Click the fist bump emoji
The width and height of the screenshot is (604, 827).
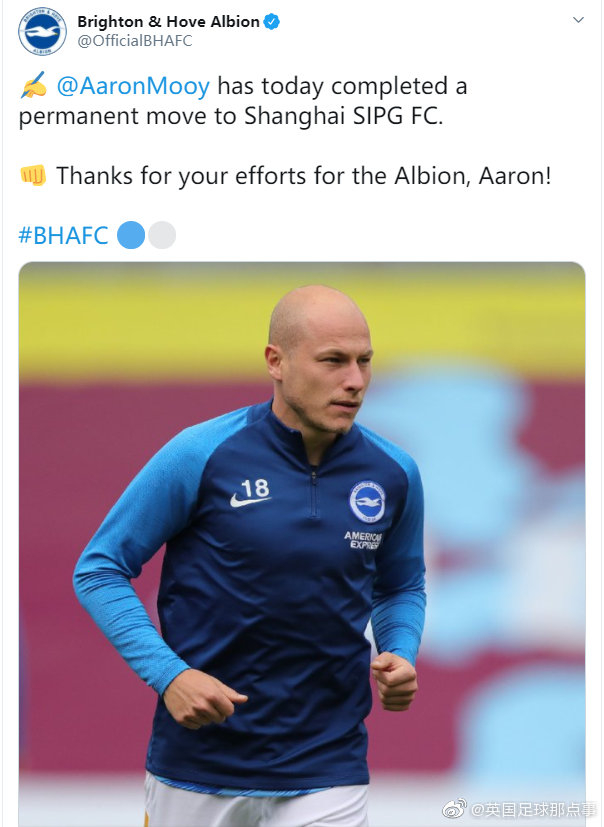click(x=33, y=176)
